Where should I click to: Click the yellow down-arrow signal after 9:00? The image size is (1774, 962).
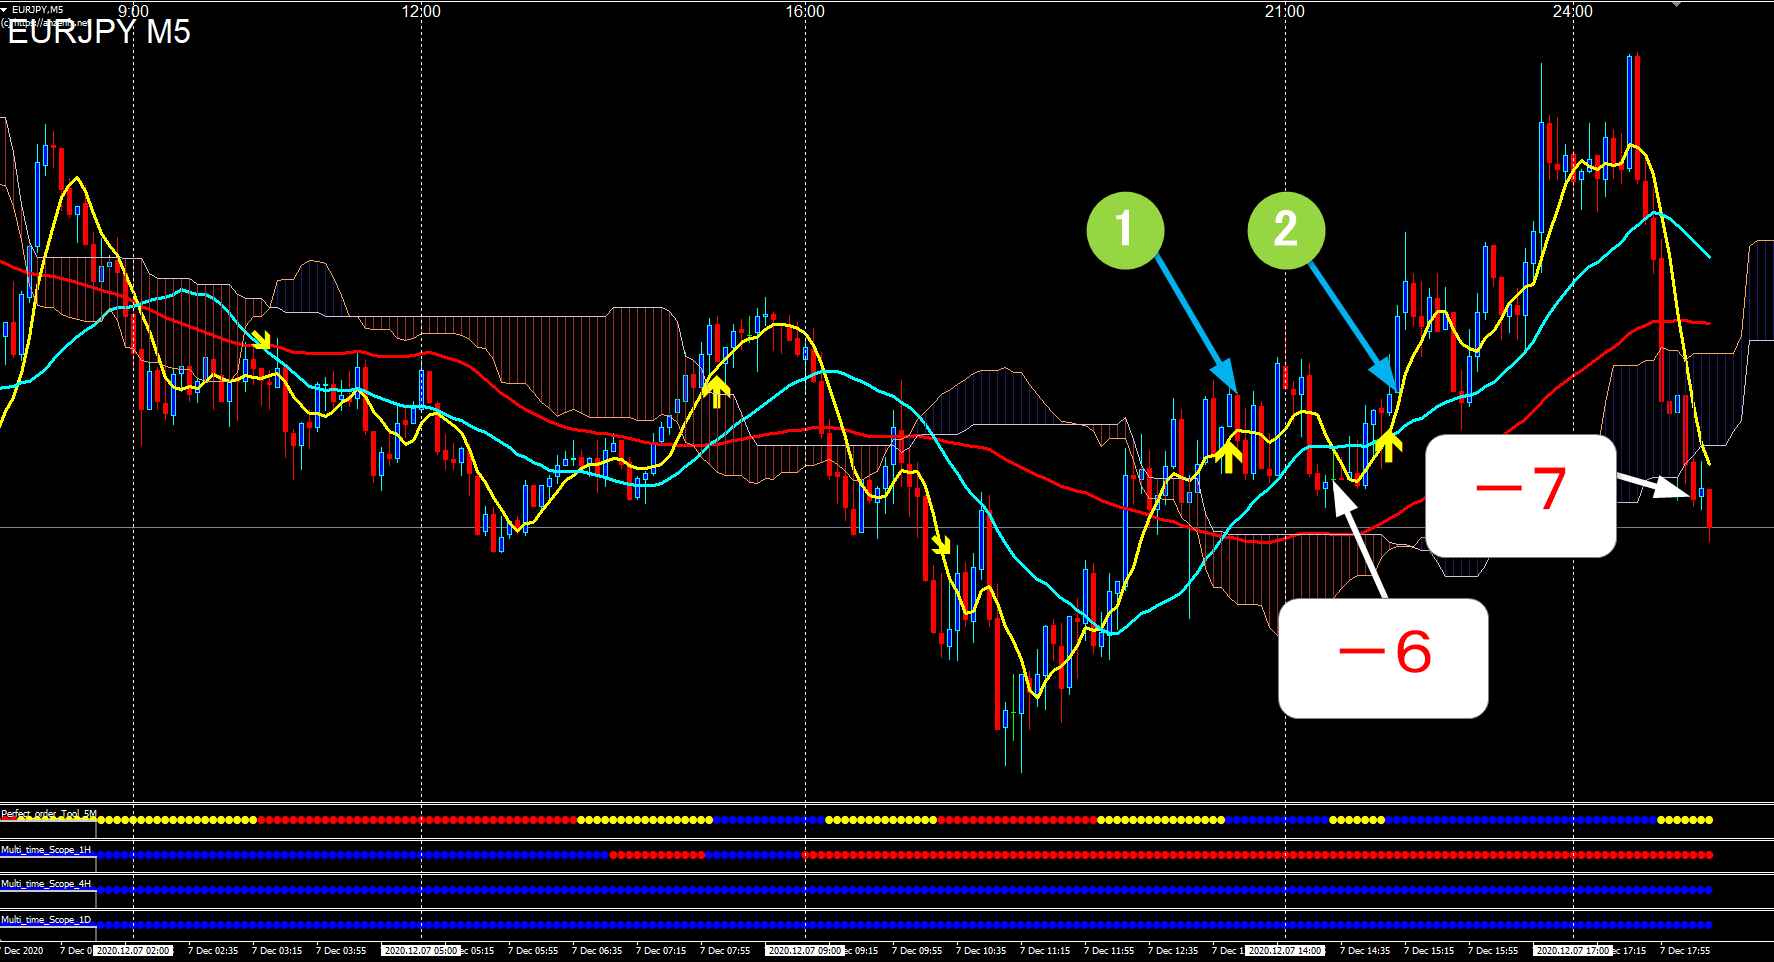261,340
